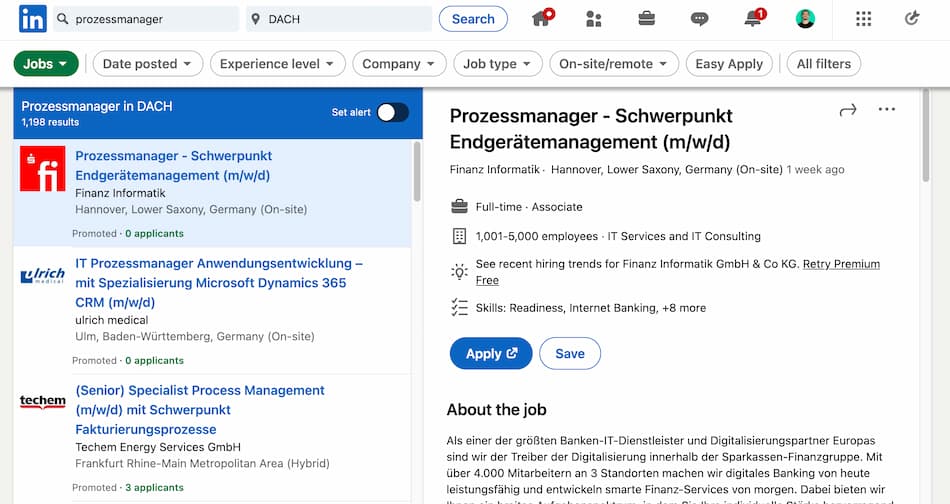Open My Network people icon

(594, 19)
